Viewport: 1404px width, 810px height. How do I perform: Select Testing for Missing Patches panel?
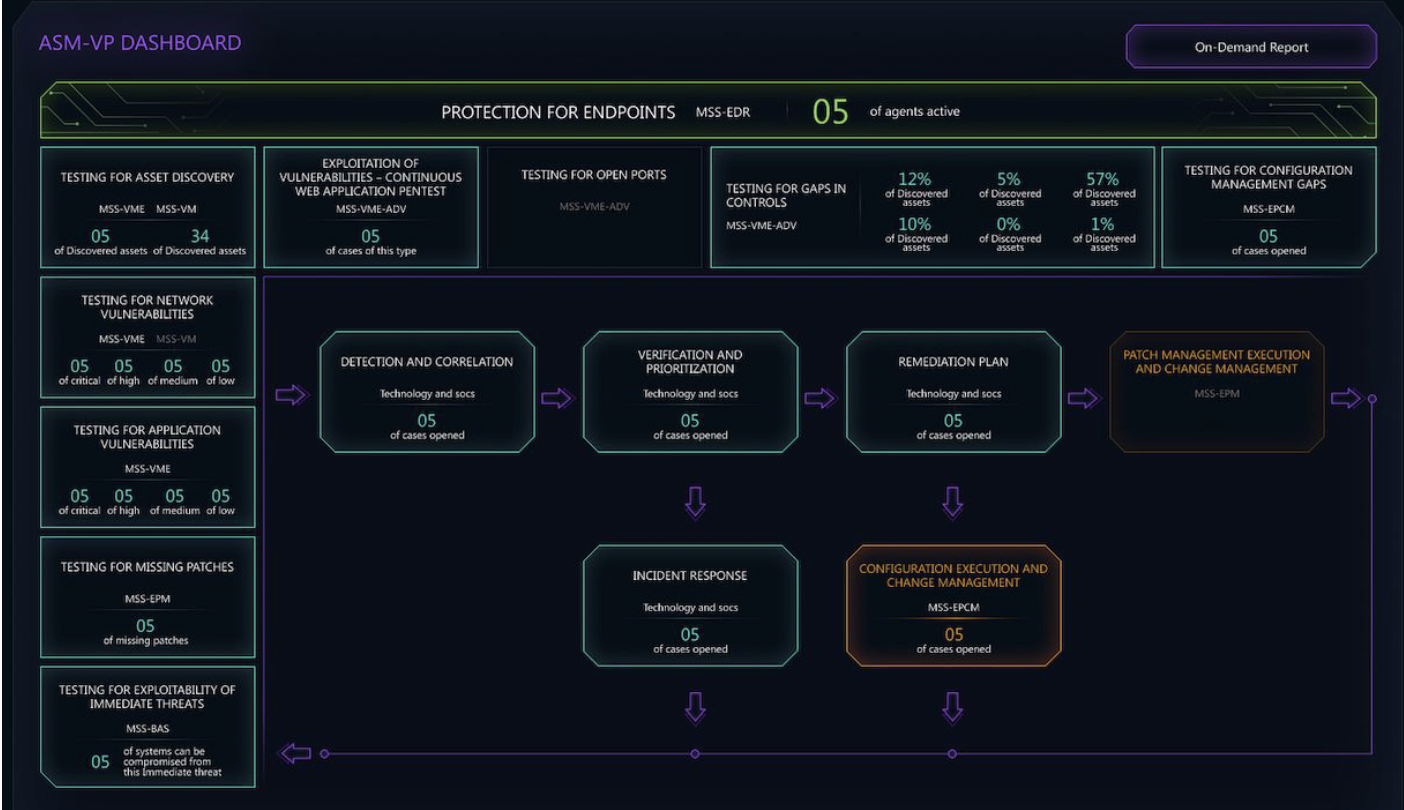[147, 596]
